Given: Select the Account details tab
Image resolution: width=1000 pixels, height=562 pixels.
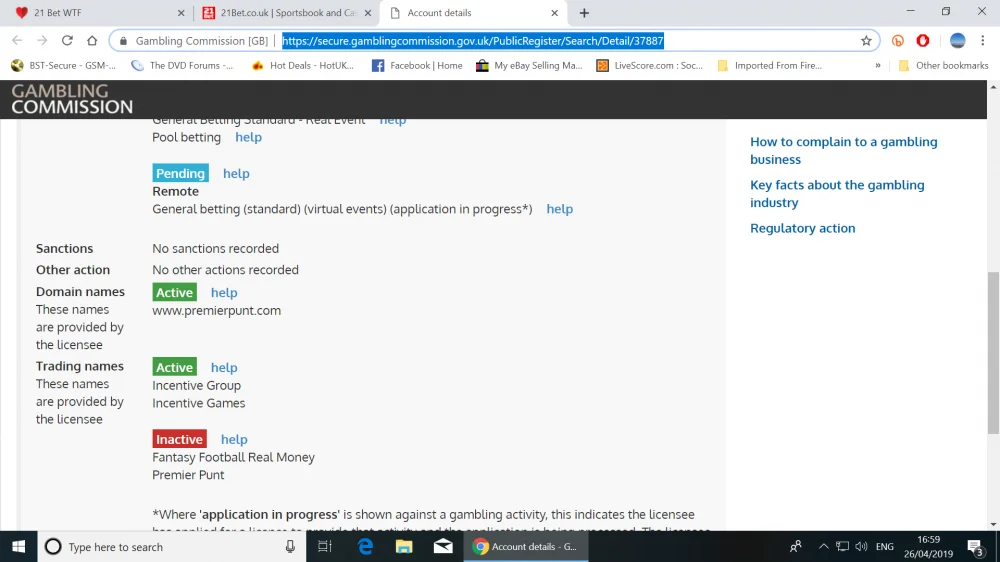Looking at the screenshot, I should point(472,13).
